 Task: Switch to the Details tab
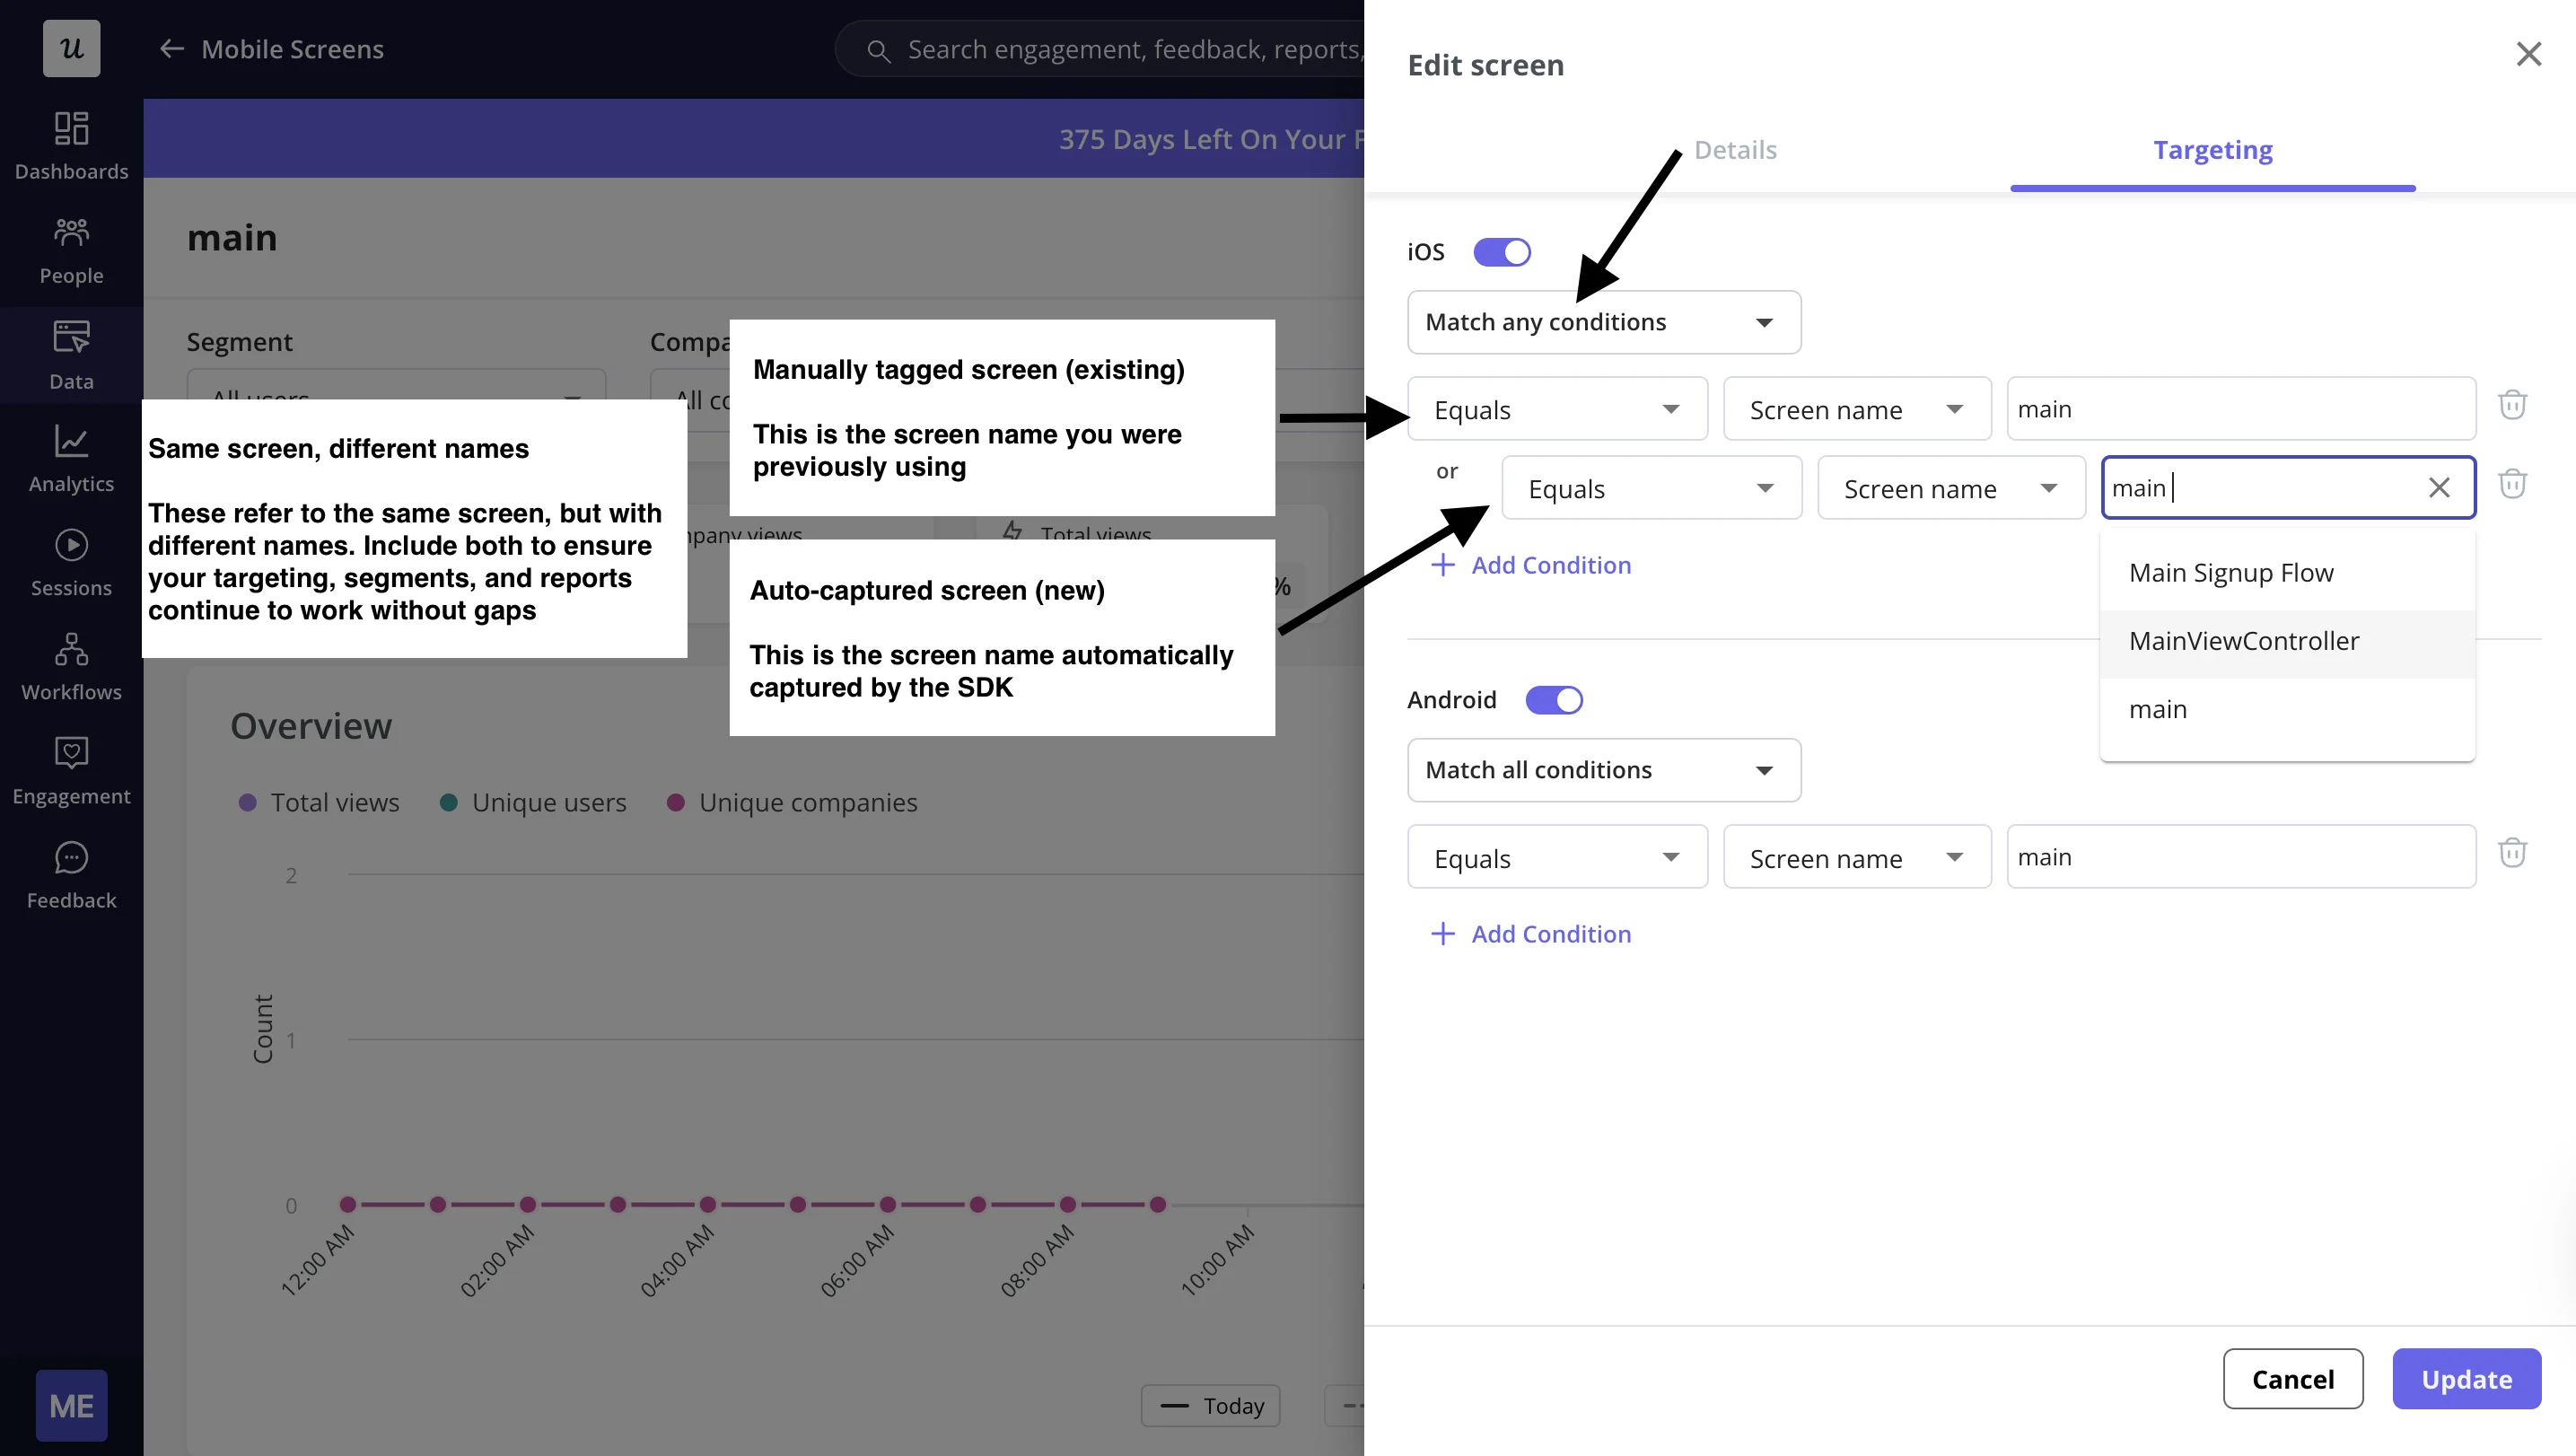click(x=1735, y=150)
